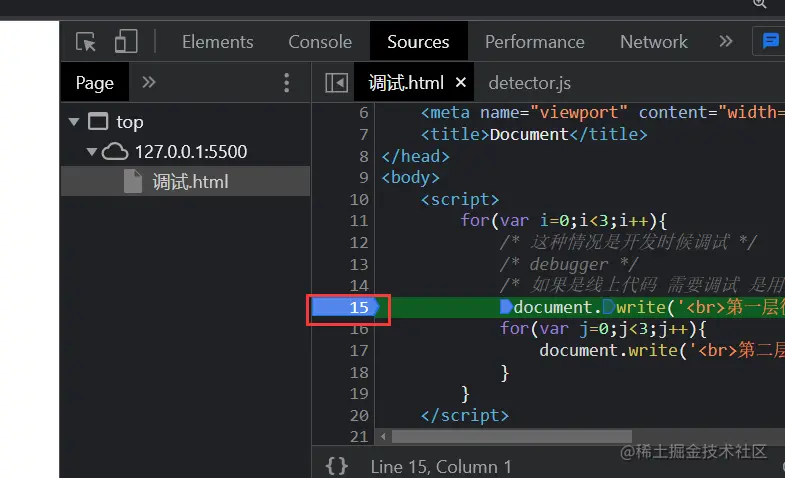Click the toggle navigator sidebar icon
785x478 pixels.
[x=337, y=83]
